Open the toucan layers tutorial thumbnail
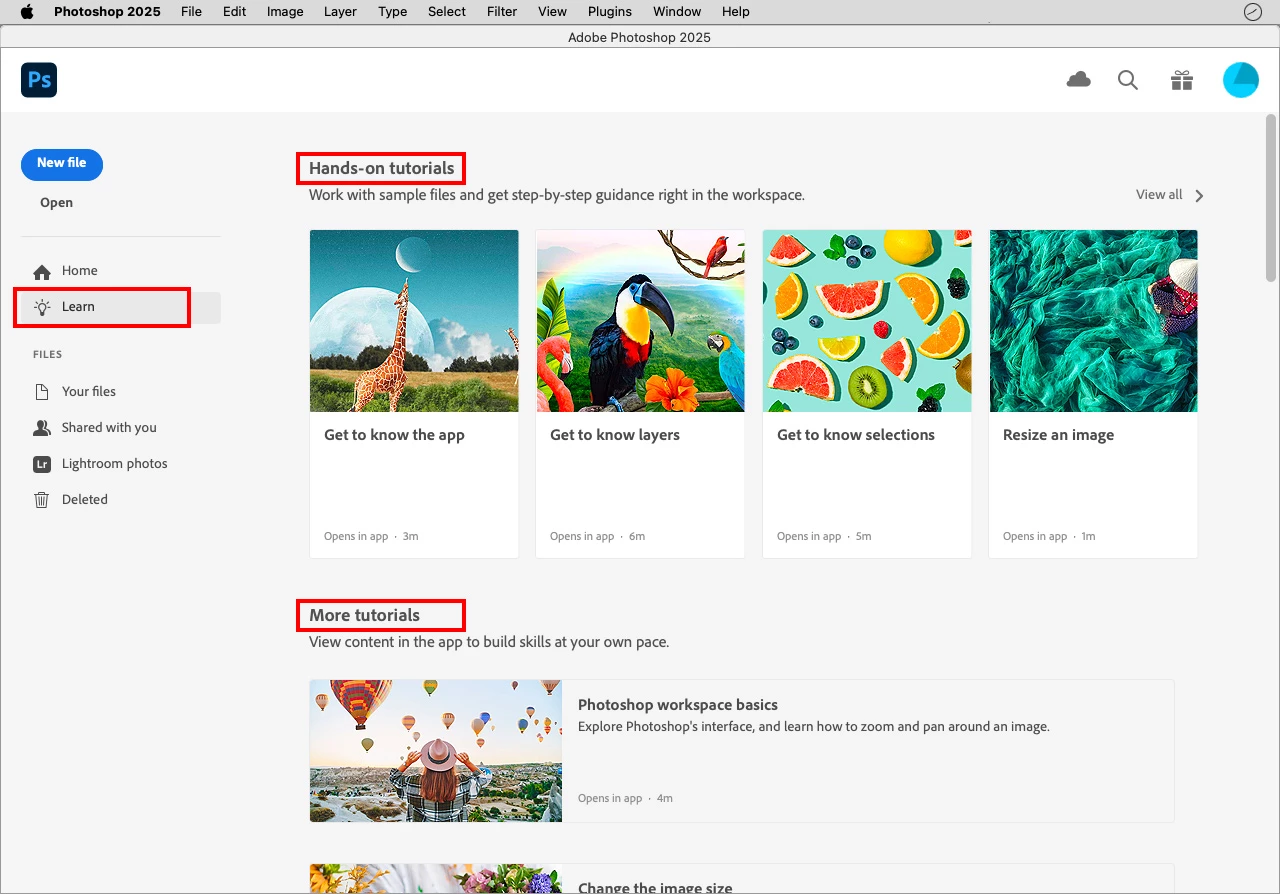 pos(640,321)
